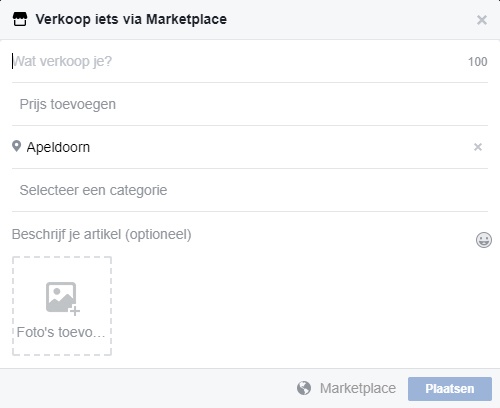Image resolution: width=500 pixels, height=408 pixels.
Task: Click the Marketplace storefront icon in header
Action: (x=20, y=19)
